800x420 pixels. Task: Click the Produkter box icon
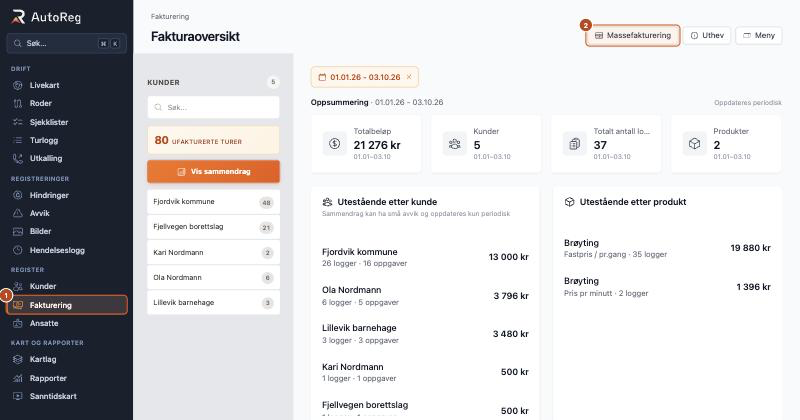pos(694,144)
